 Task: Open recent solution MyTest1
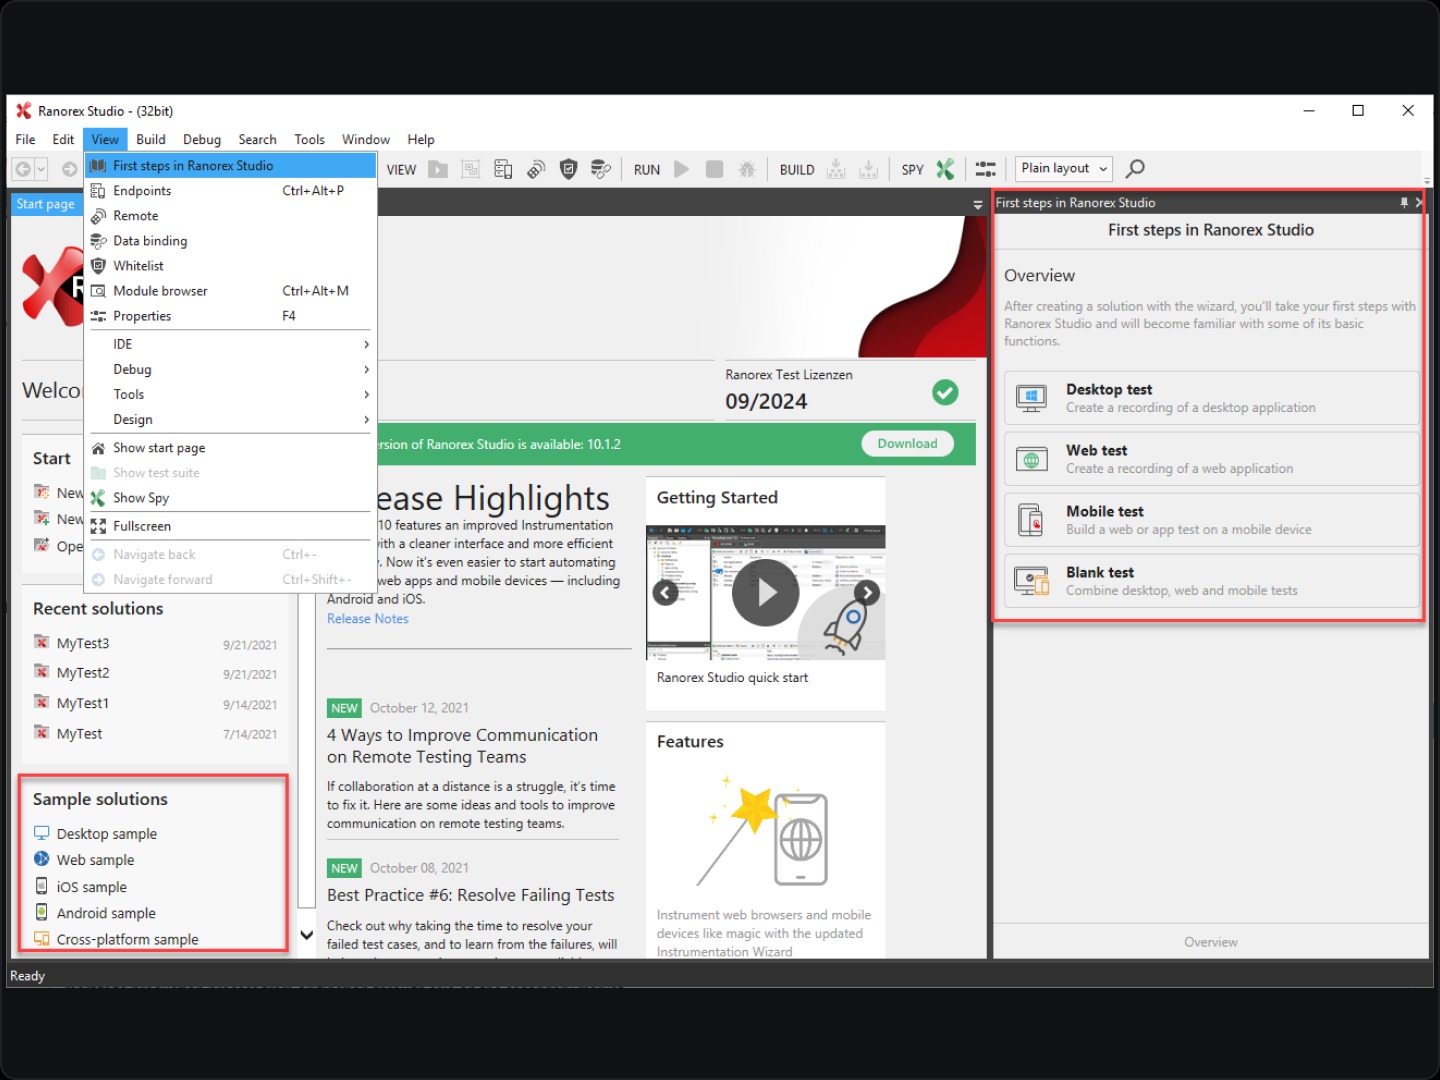pyautogui.click(x=83, y=703)
